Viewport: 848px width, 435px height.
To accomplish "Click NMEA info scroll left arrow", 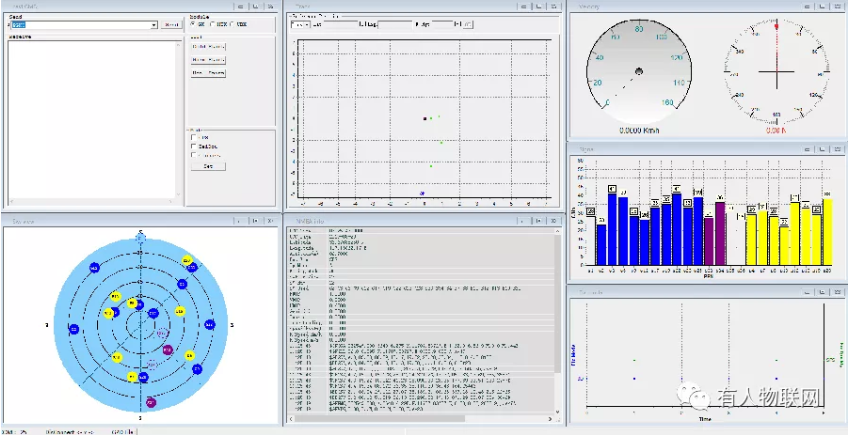I will point(292,418).
